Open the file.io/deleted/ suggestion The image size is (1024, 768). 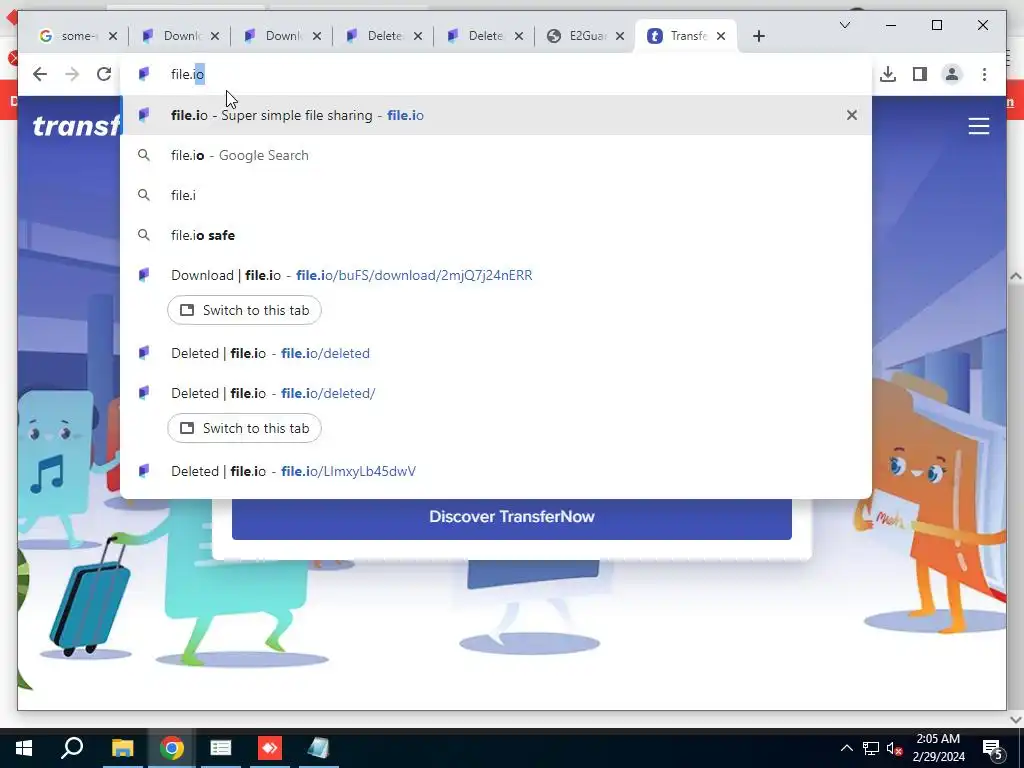tap(496, 393)
